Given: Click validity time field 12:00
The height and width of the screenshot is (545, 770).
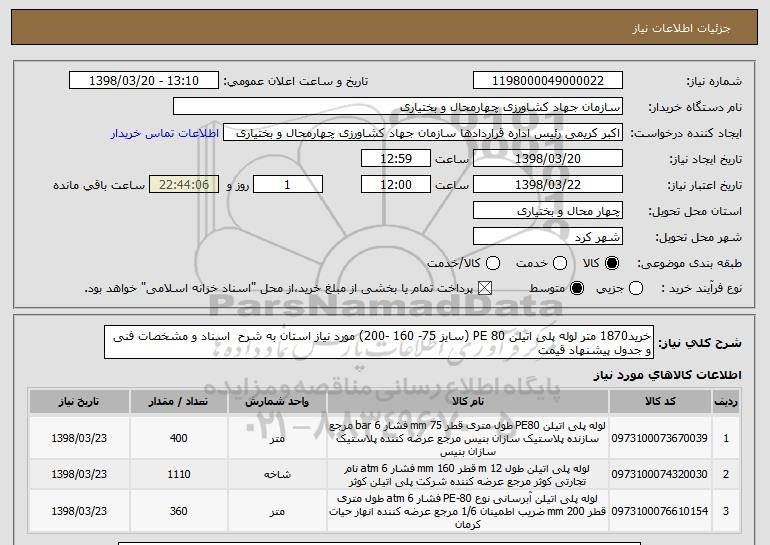Looking at the screenshot, I should (x=396, y=185).
